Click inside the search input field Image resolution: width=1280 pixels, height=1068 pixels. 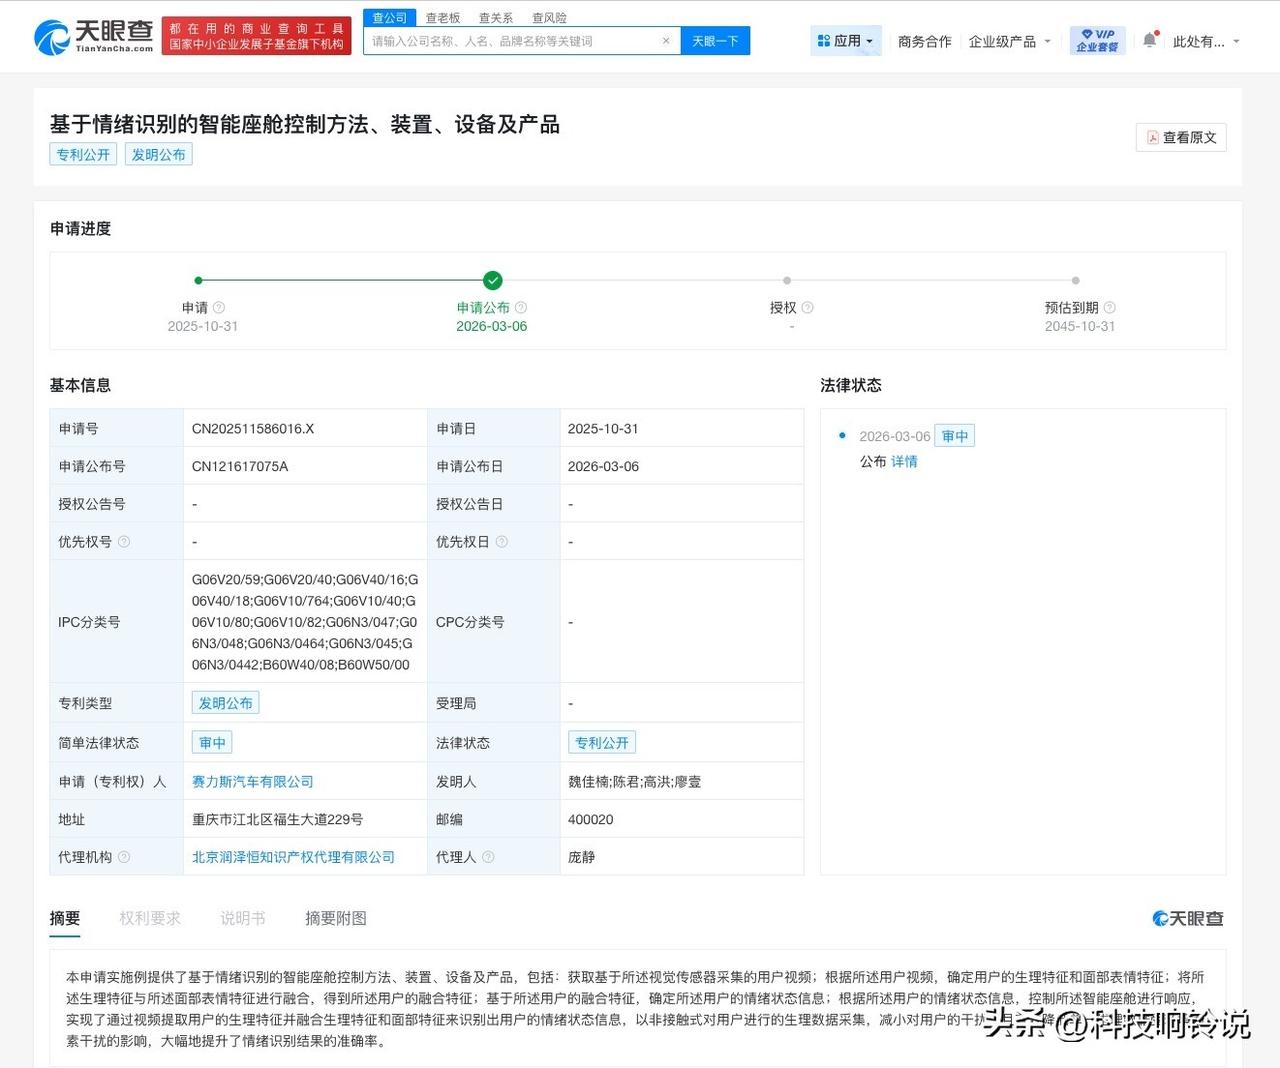click(500, 41)
